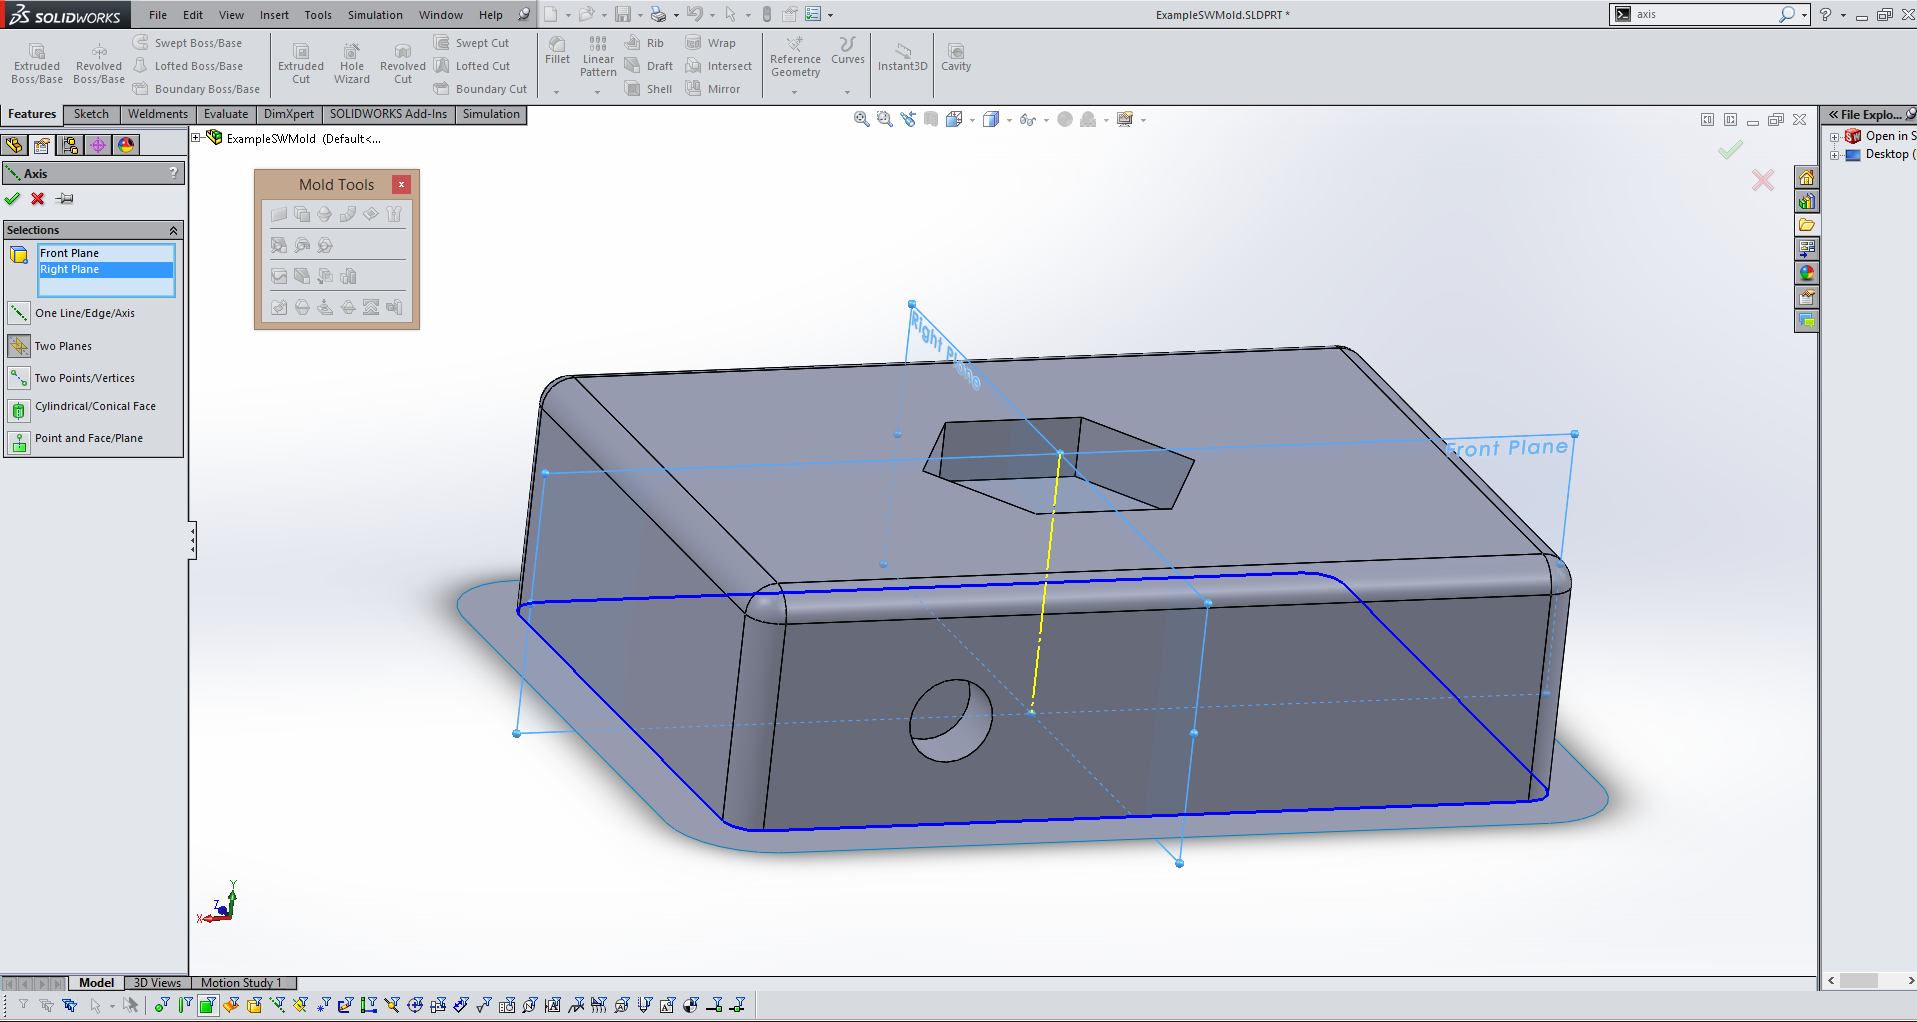Open the SOLIDWORKS Resources home tab
This screenshot has height=1022, width=1917.
(1806, 177)
